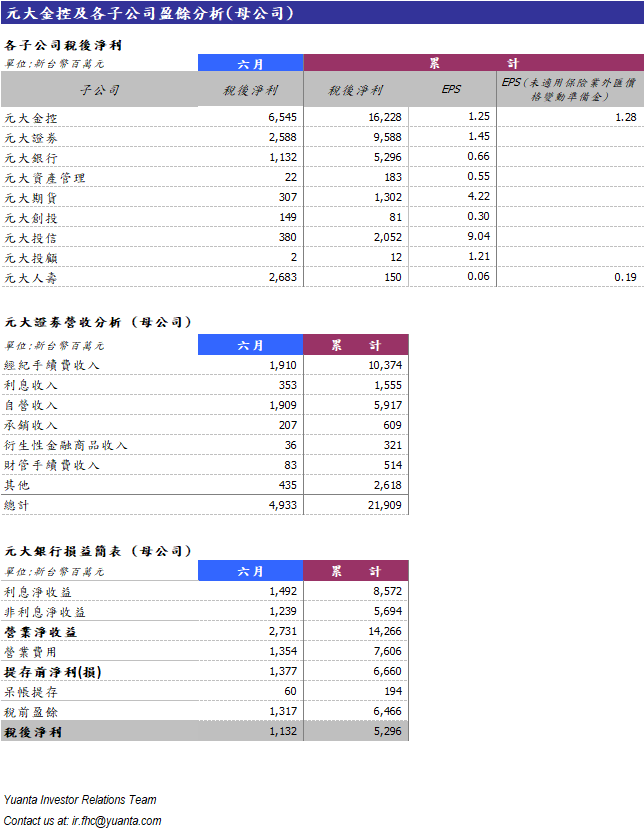The width and height of the screenshot is (644, 831).
Task: Select the 提存前淨利(損) row label
Action: click(x=53, y=673)
